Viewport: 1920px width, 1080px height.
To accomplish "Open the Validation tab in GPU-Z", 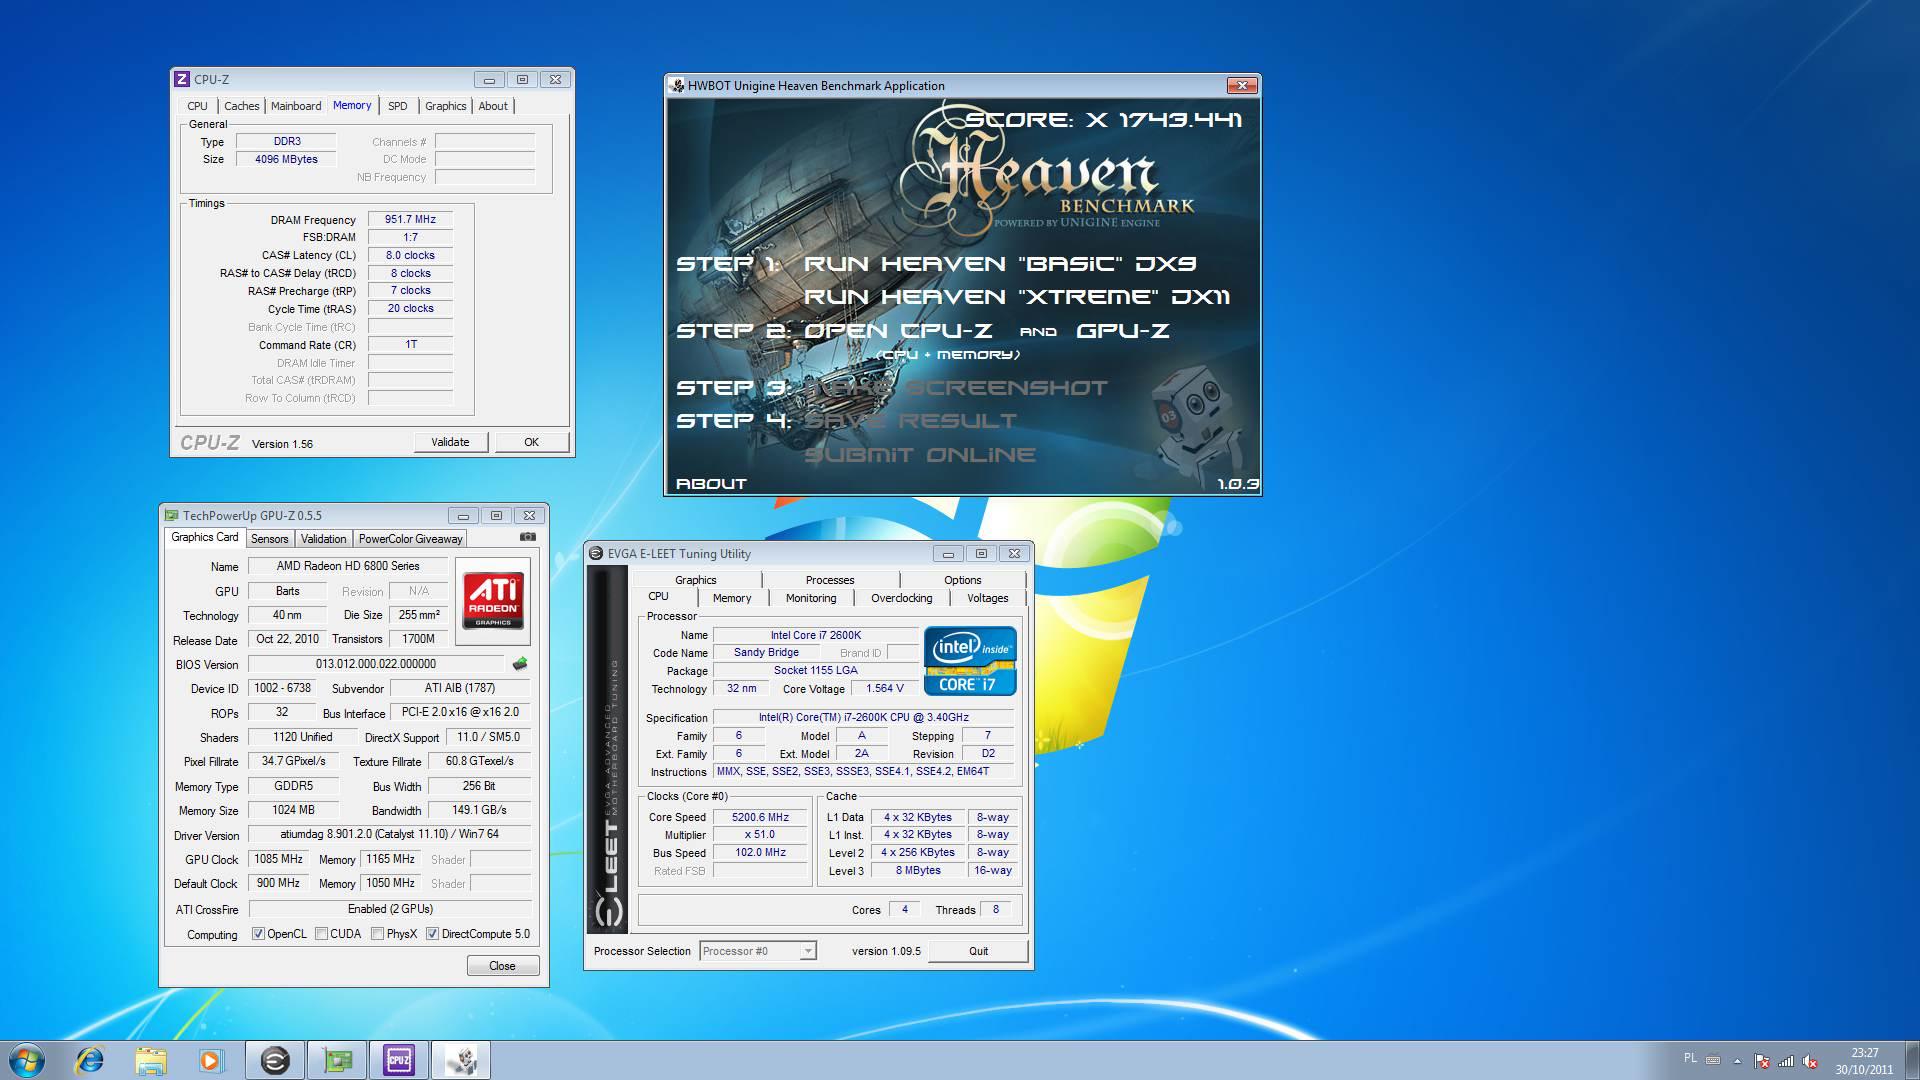I will tap(323, 539).
